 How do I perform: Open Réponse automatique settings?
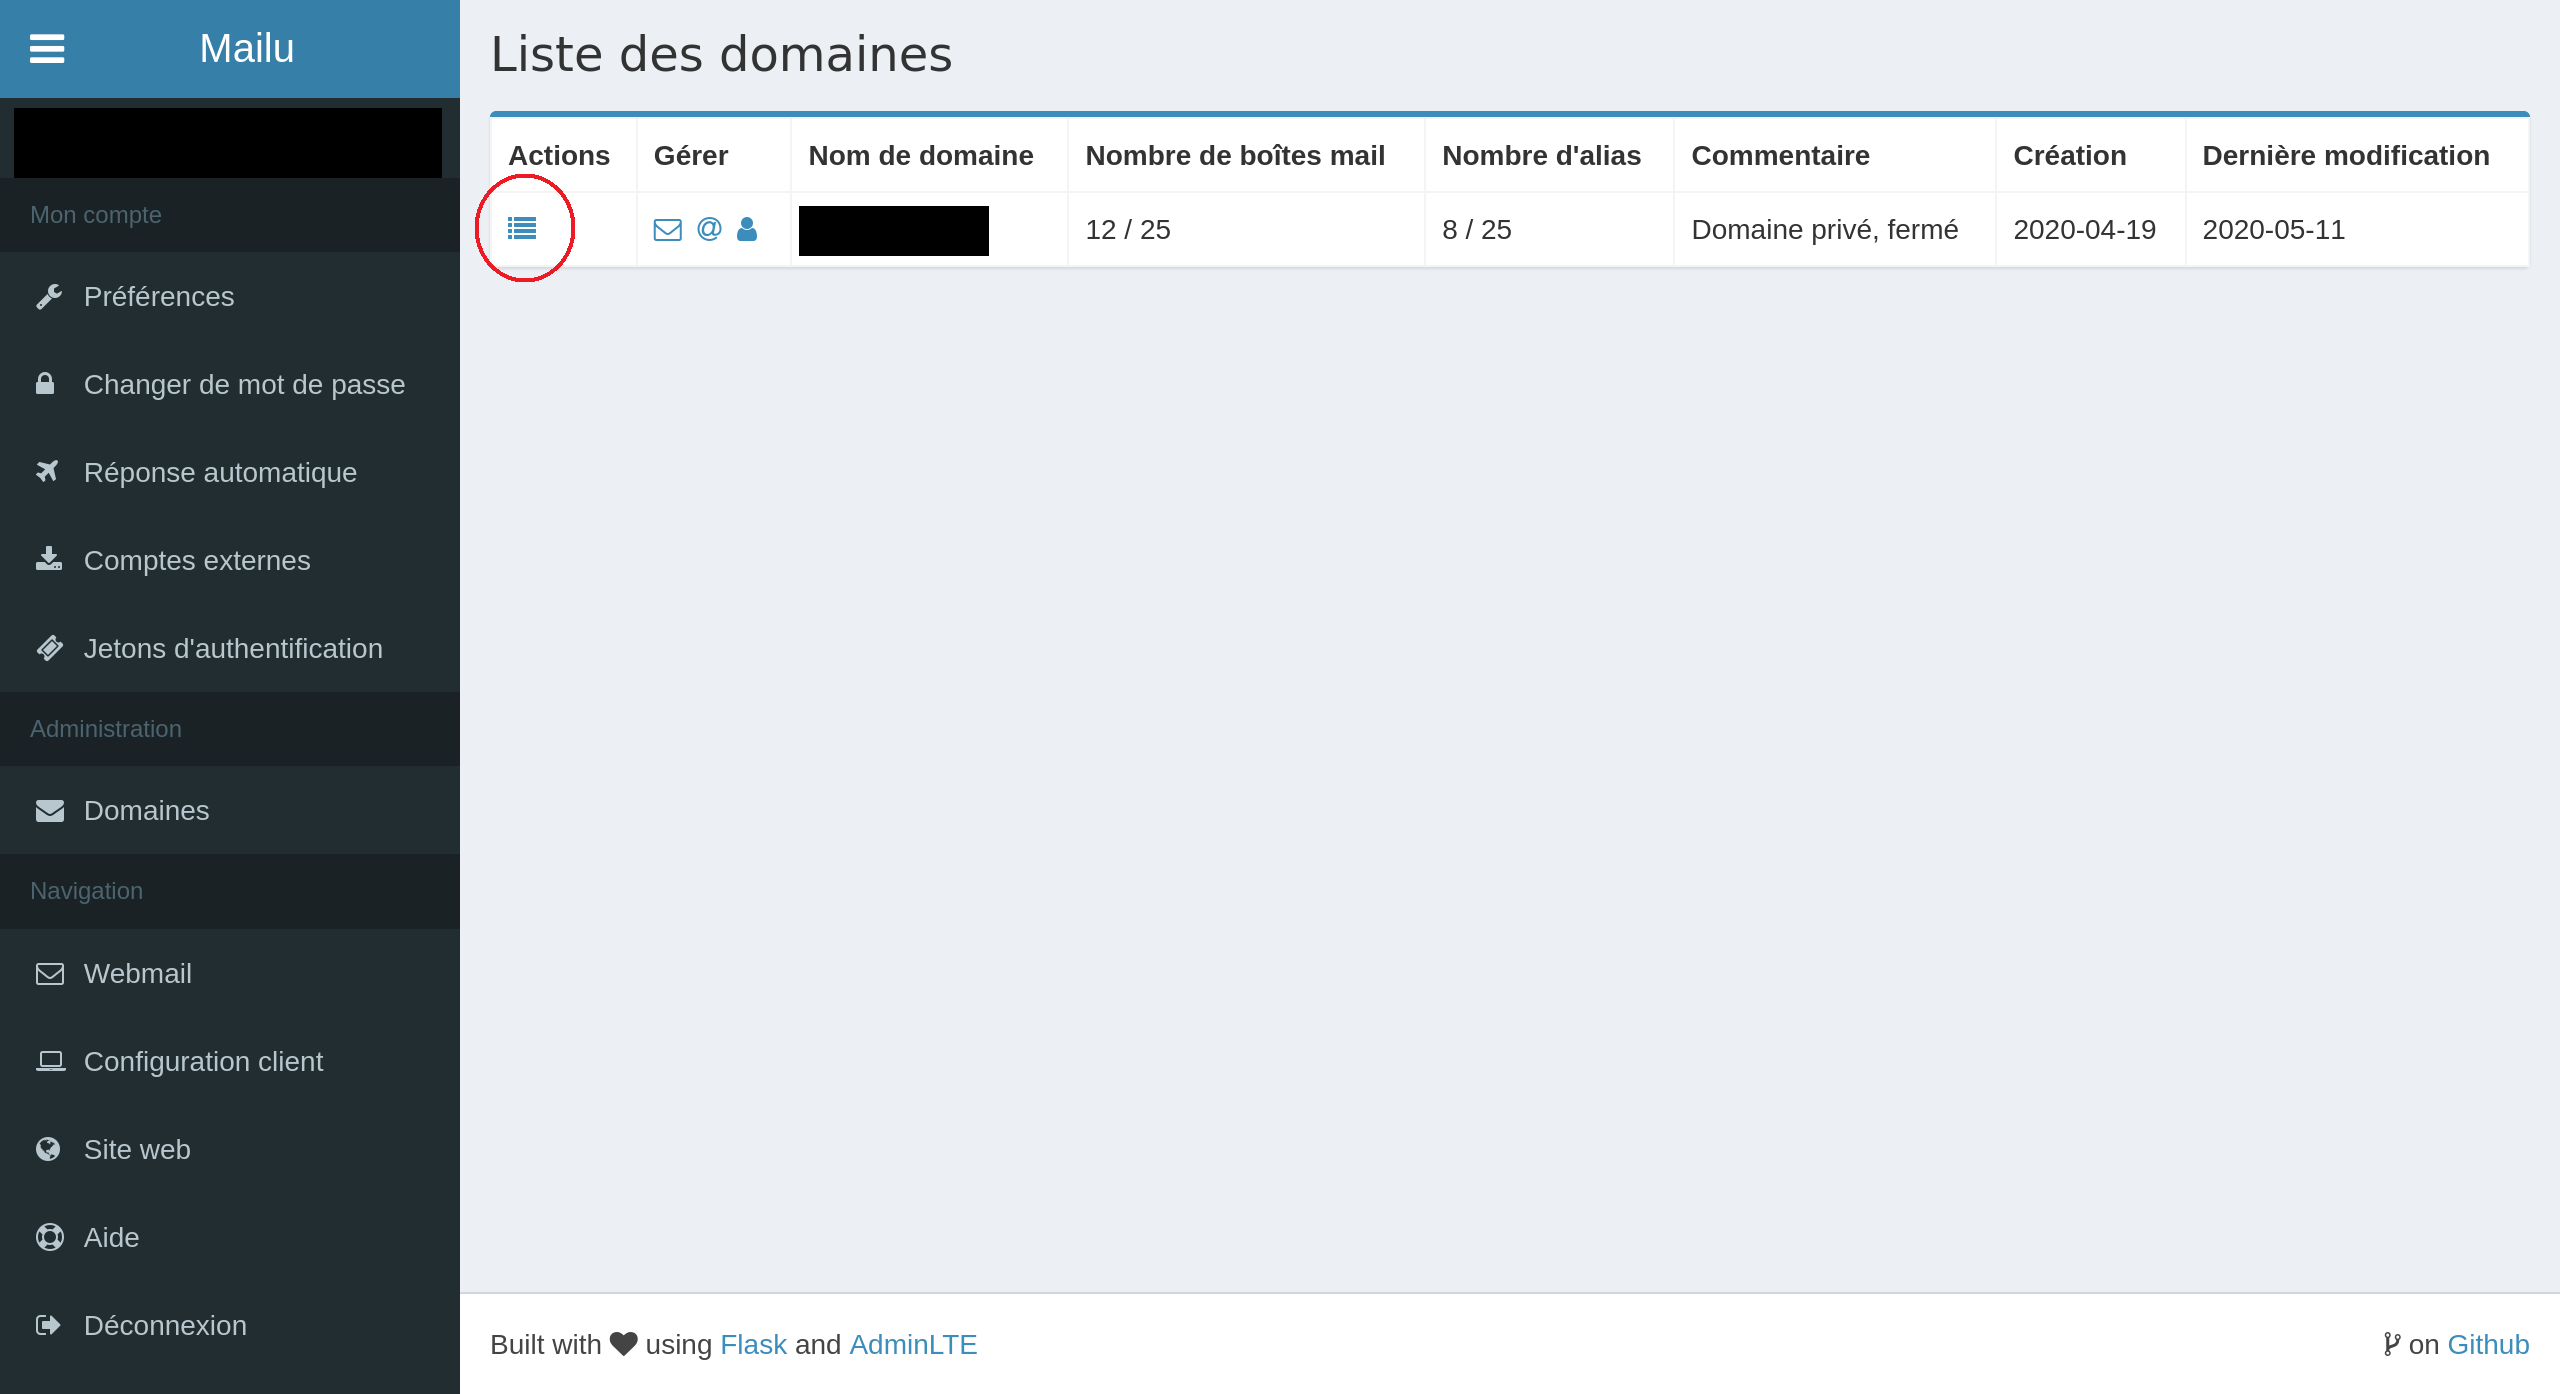pyautogui.click(x=220, y=473)
